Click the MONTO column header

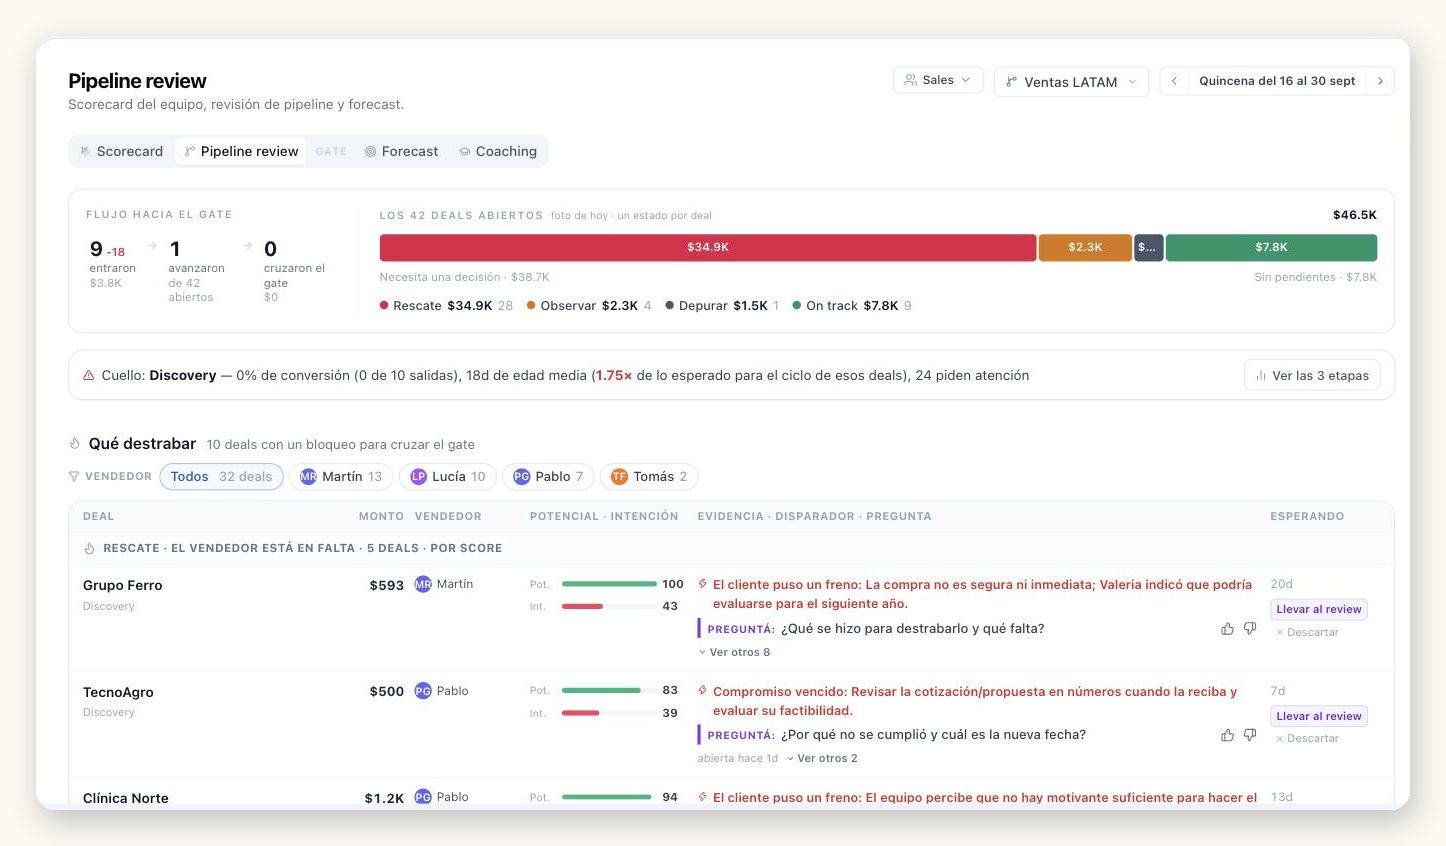pos(381,517)
